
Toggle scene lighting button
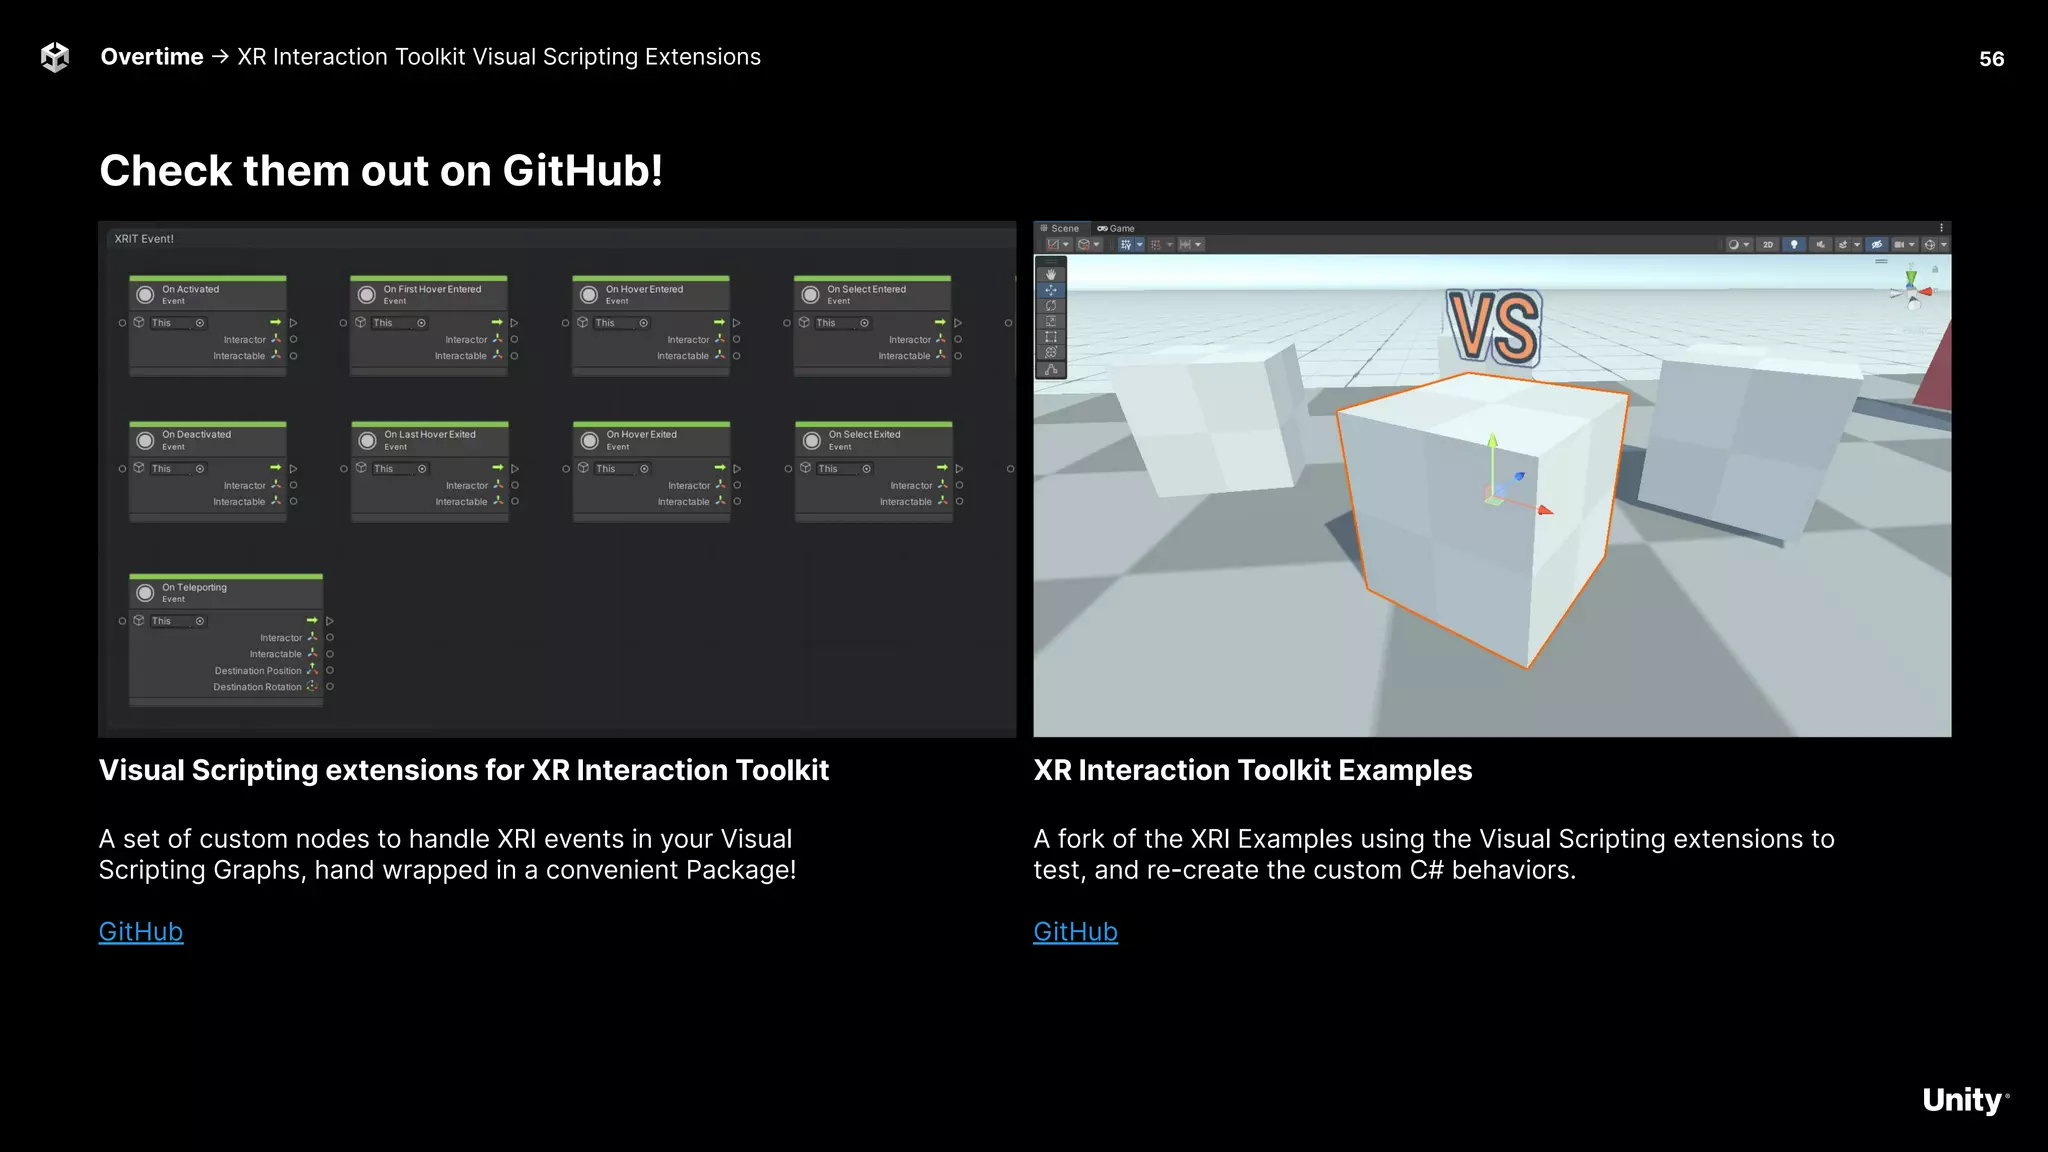1794,244
